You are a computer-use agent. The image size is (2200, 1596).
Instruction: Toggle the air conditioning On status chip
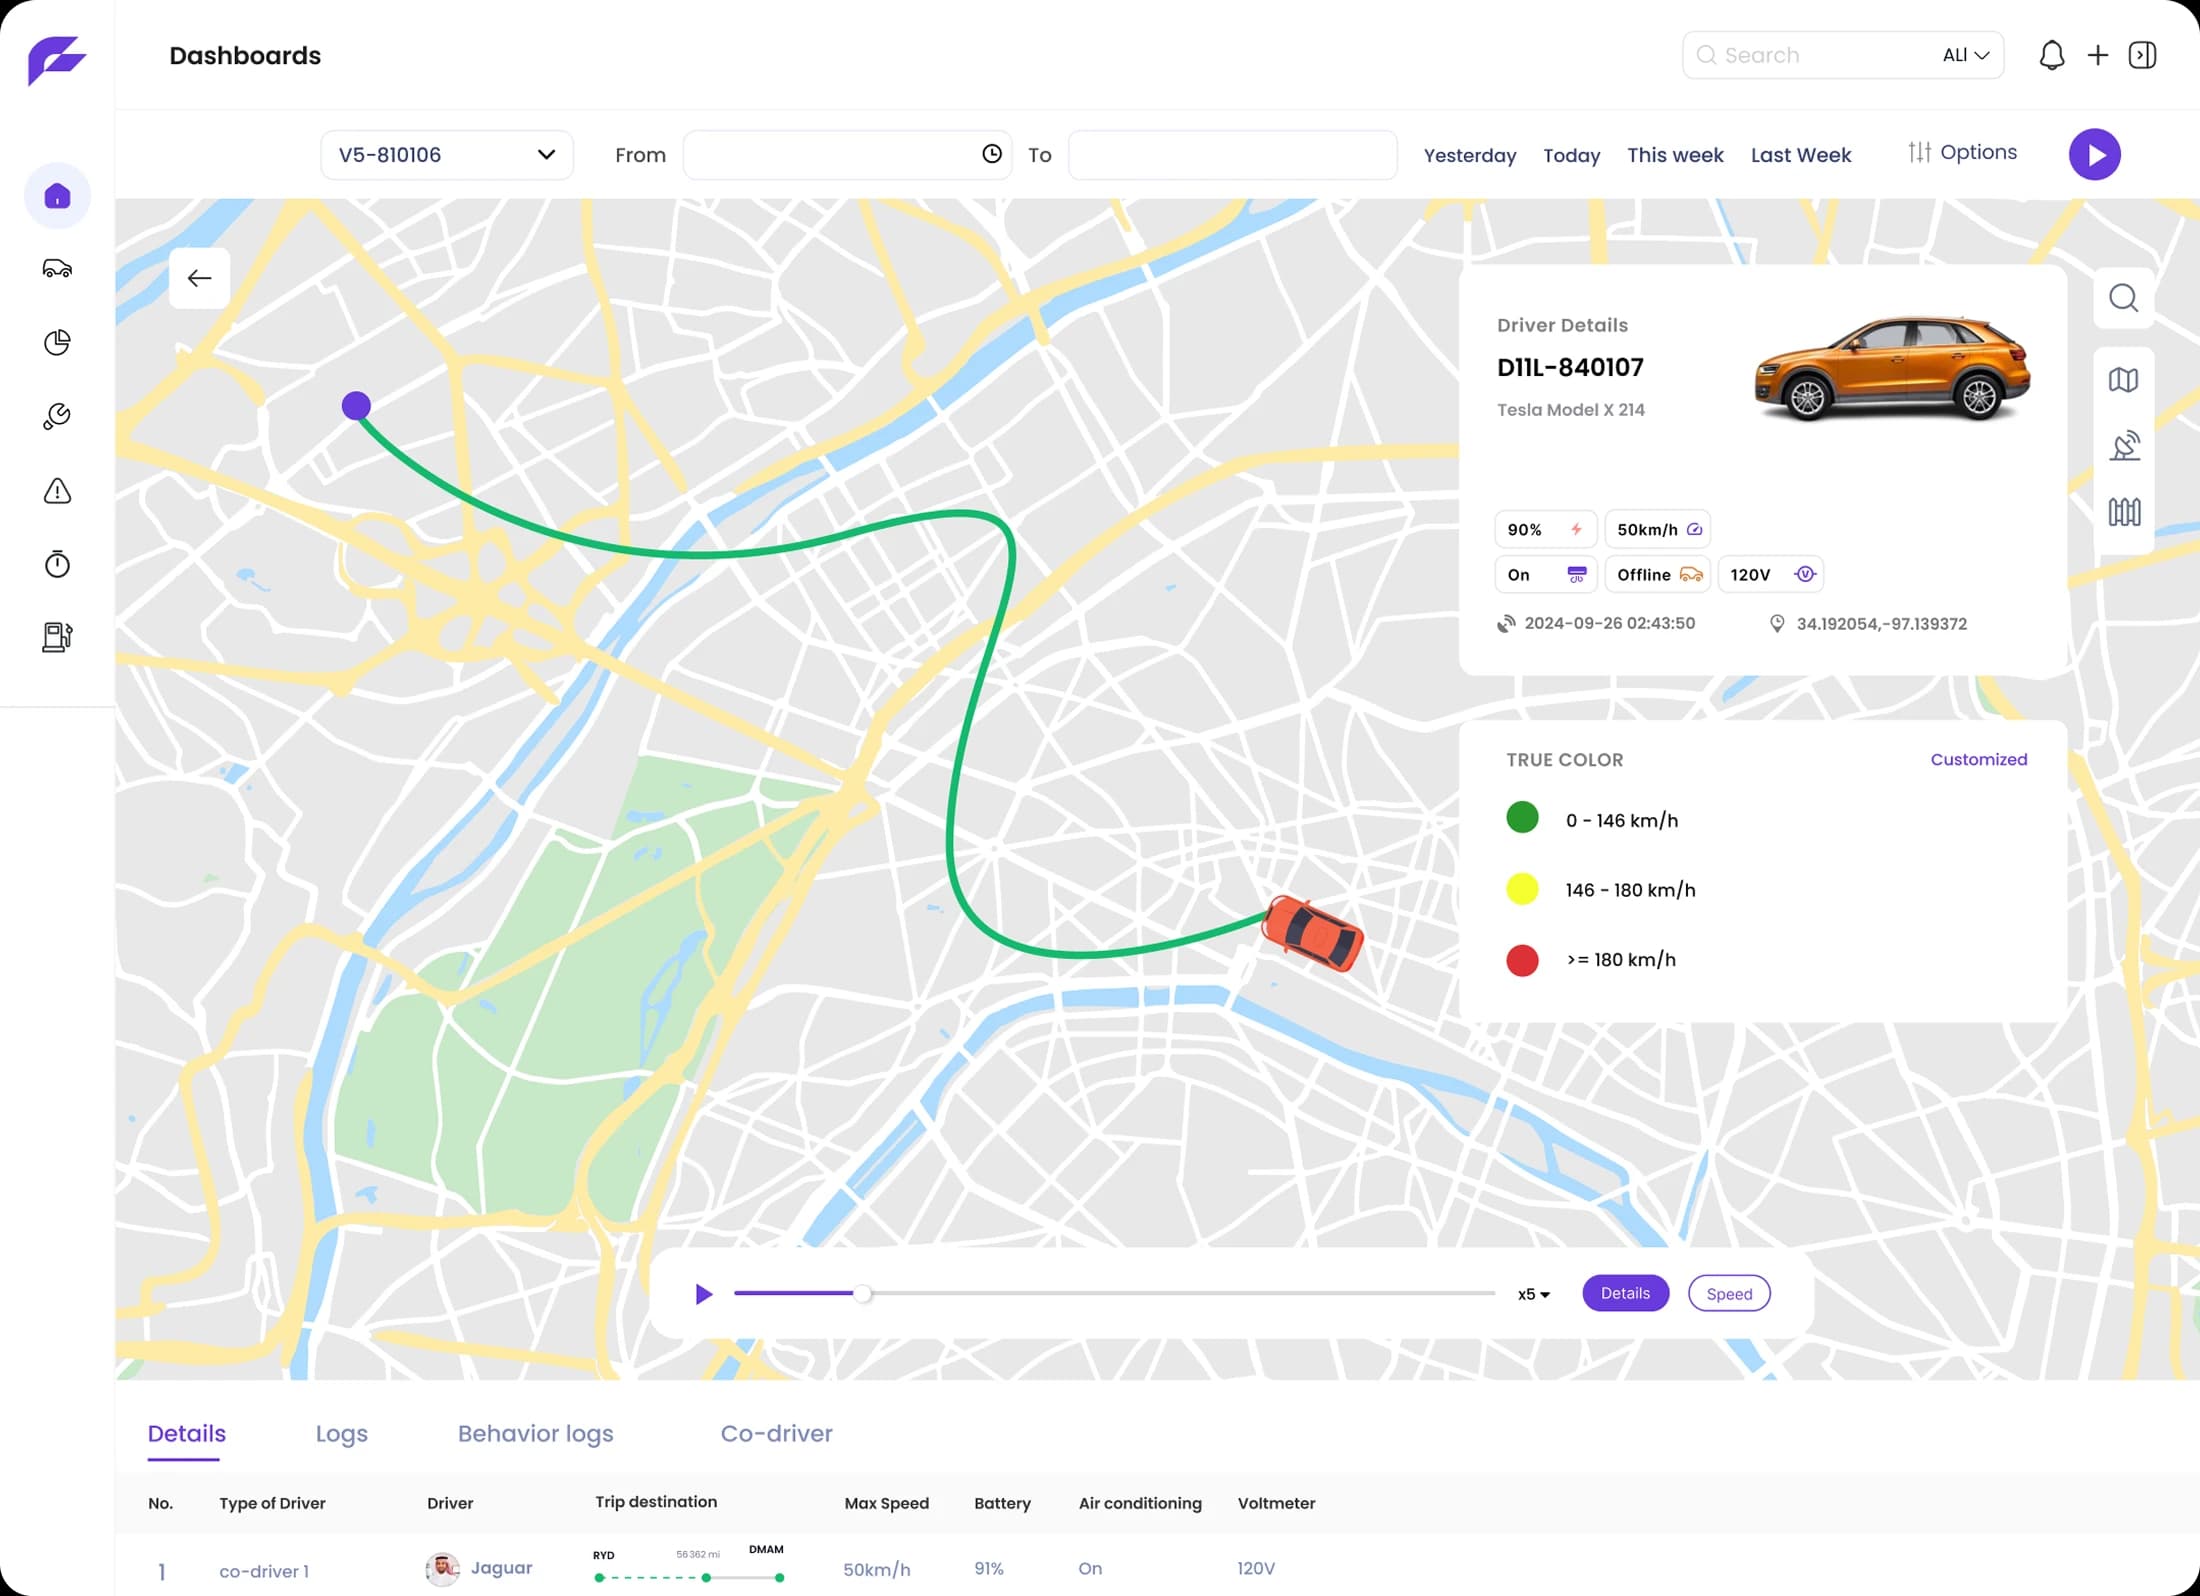1545,574
